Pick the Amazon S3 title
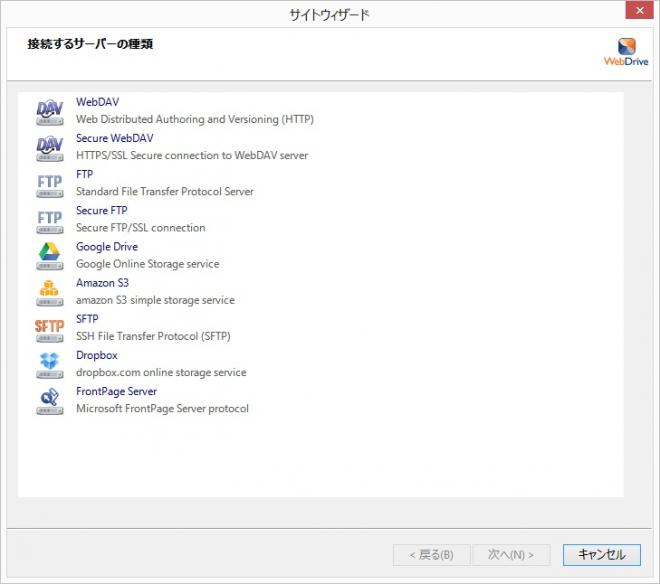This screenshot has width=660, height=584. [x=102, y=283]
